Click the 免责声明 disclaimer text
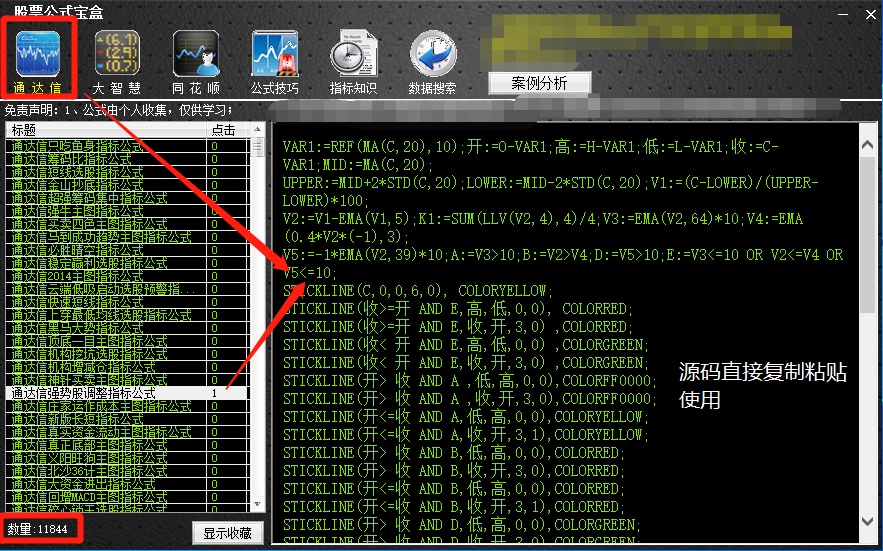The width and height of the screenshot is (883, 551). (117, 110)
